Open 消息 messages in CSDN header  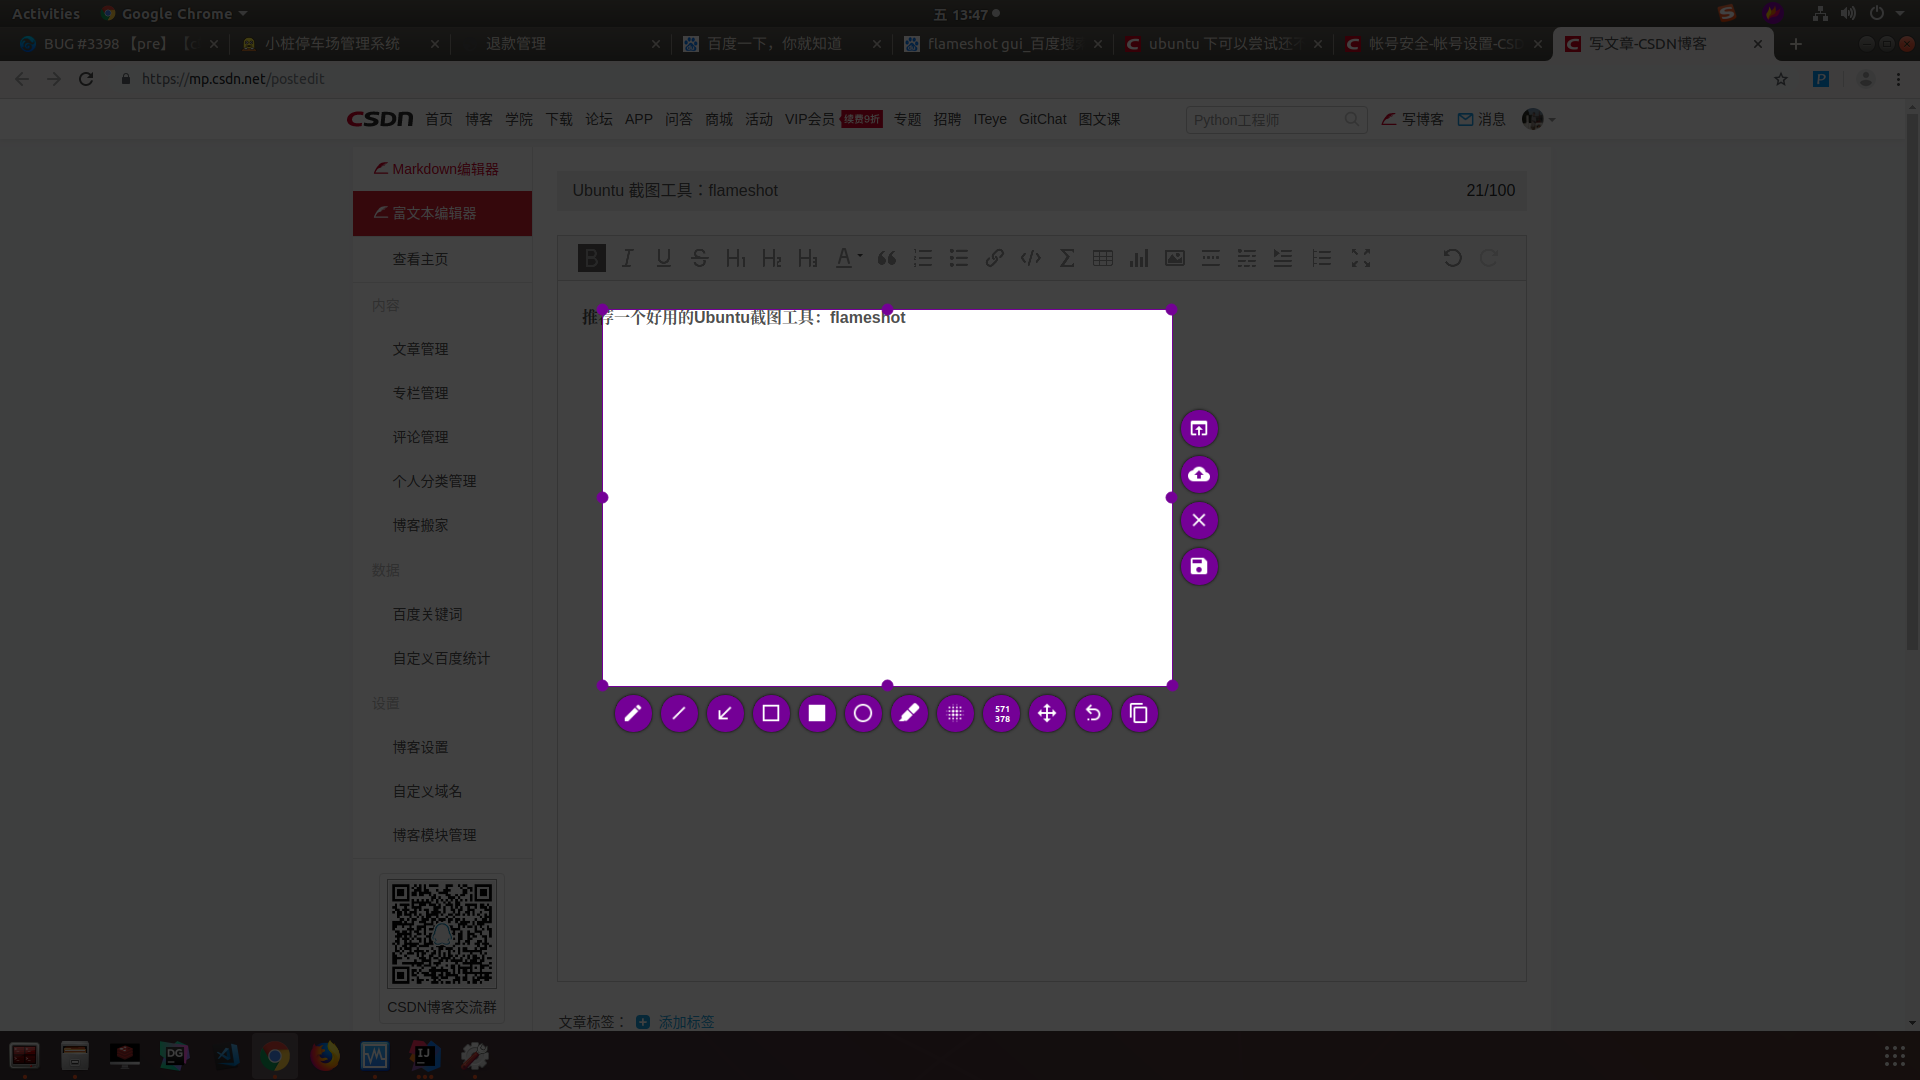(1481, 119)
